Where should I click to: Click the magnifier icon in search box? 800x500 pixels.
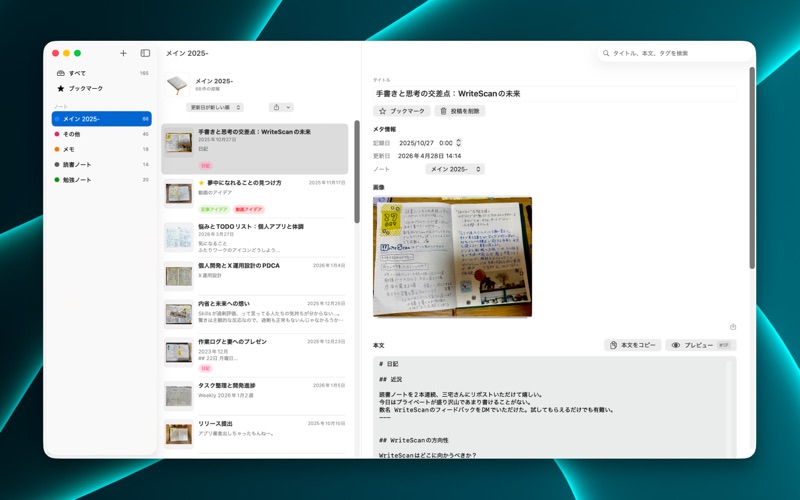pos(606,53)
